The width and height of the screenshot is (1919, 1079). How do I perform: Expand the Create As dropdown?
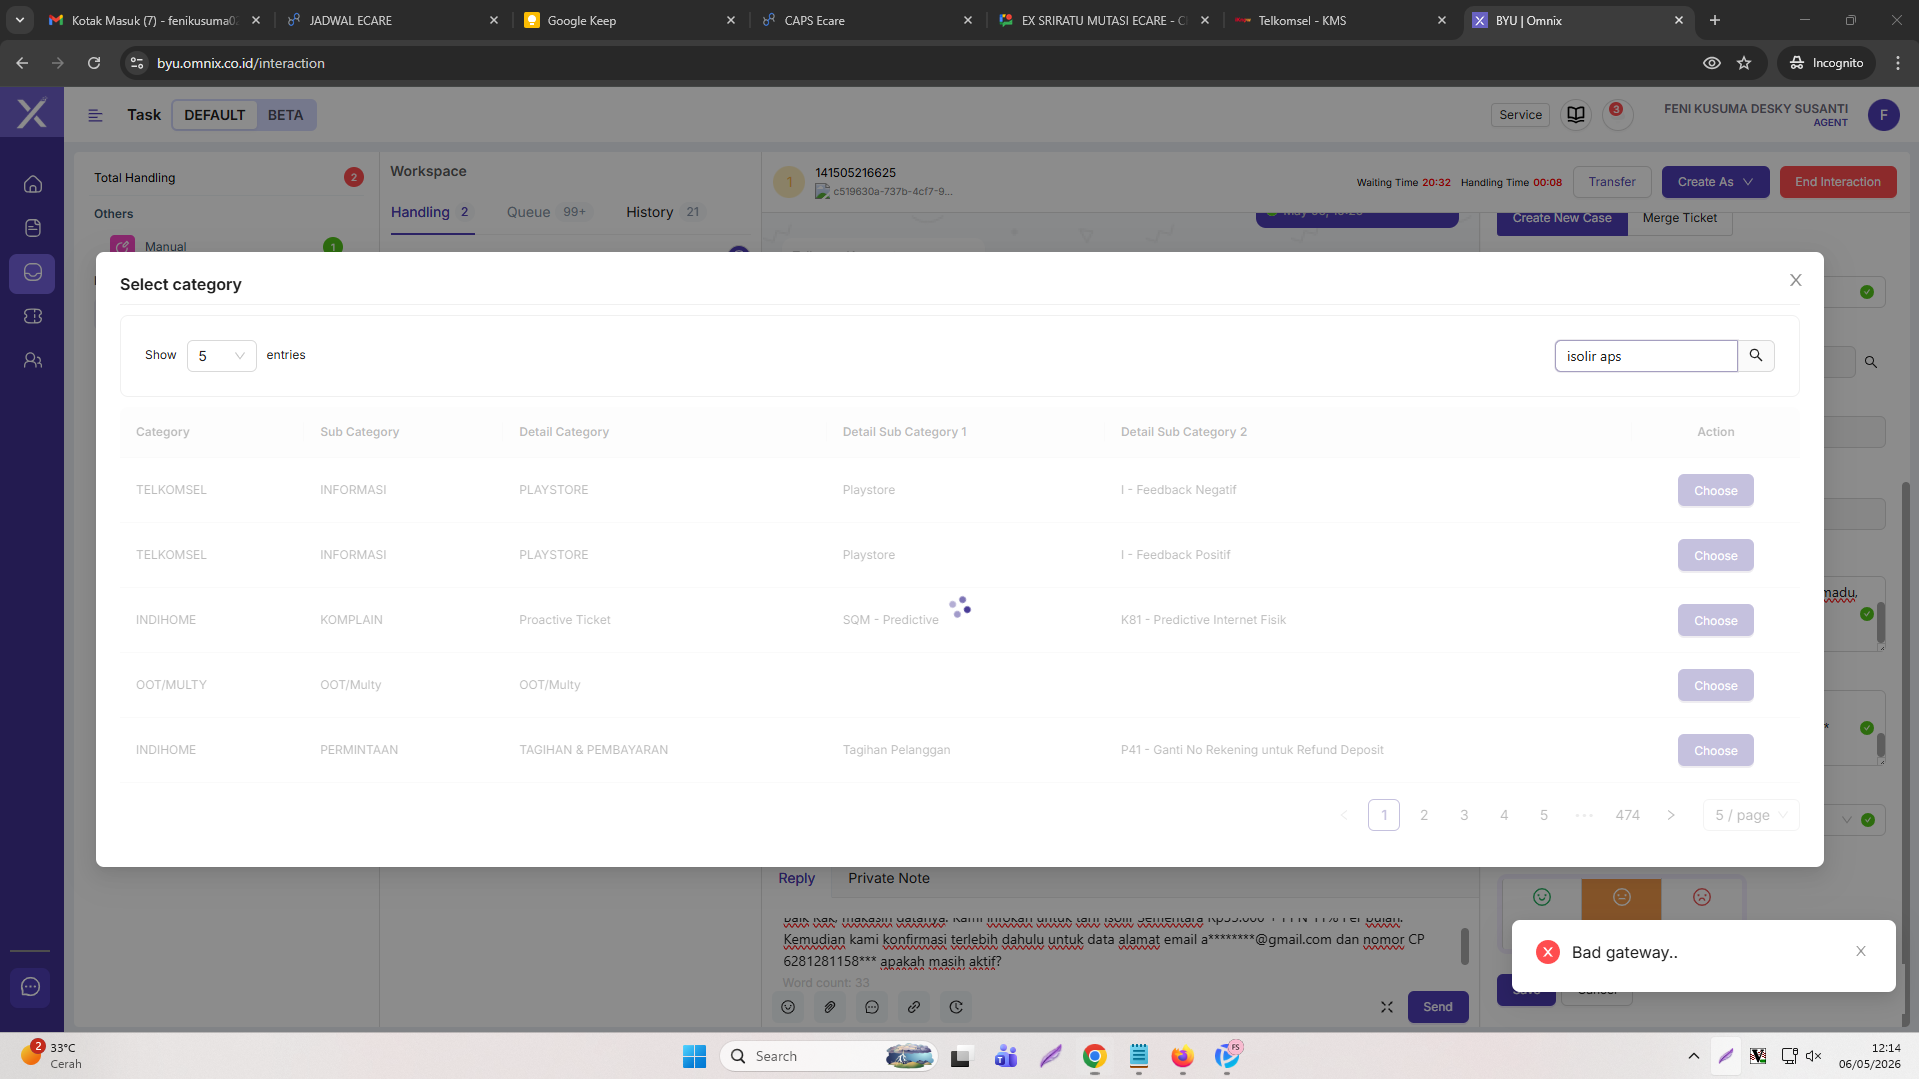point(1715,182)
